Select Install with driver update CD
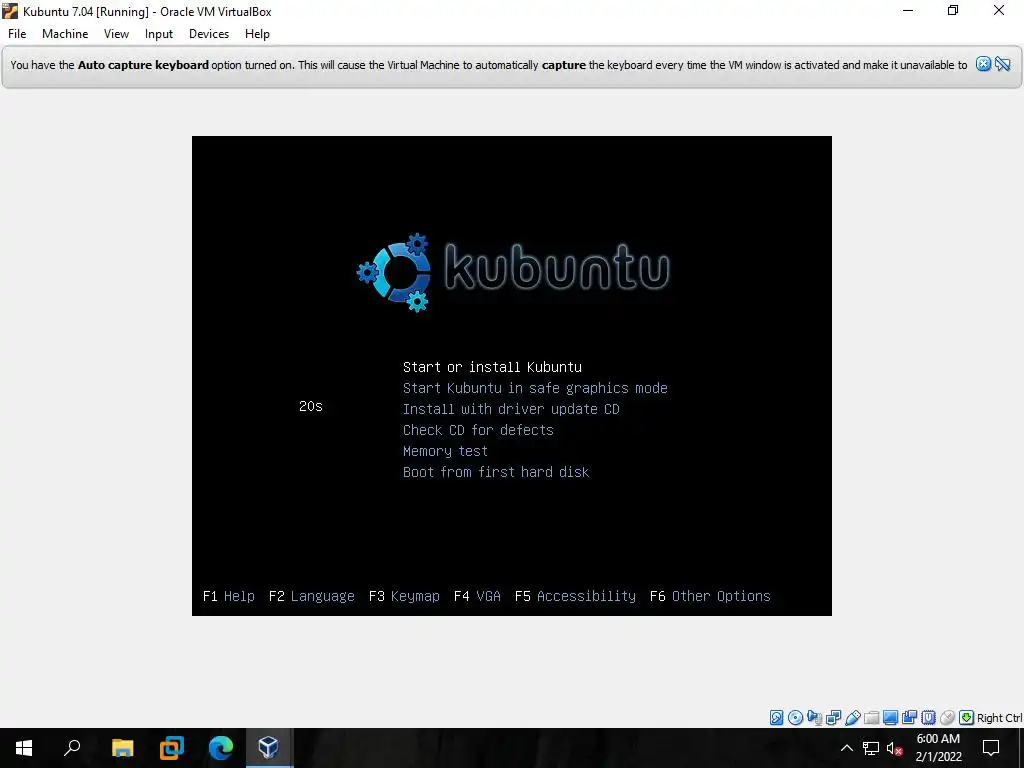The height and width of the screenshot is (768, 1024). pyautogui.click(x=511, y=409)
